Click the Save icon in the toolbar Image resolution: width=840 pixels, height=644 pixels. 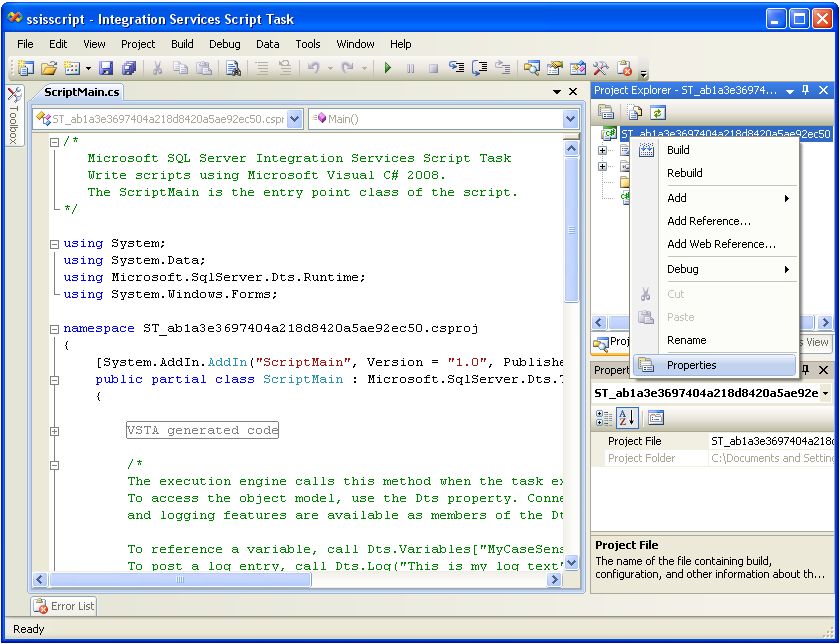pyautogui.click(x=105, y=68)
